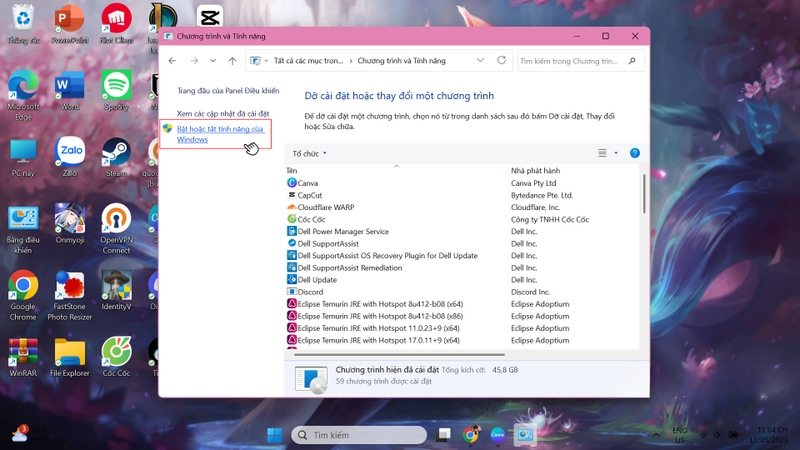This screenshot has width=800, height=450.
Task: Open Trang đầu của Panel Điều khiển link
Action: 228,90
